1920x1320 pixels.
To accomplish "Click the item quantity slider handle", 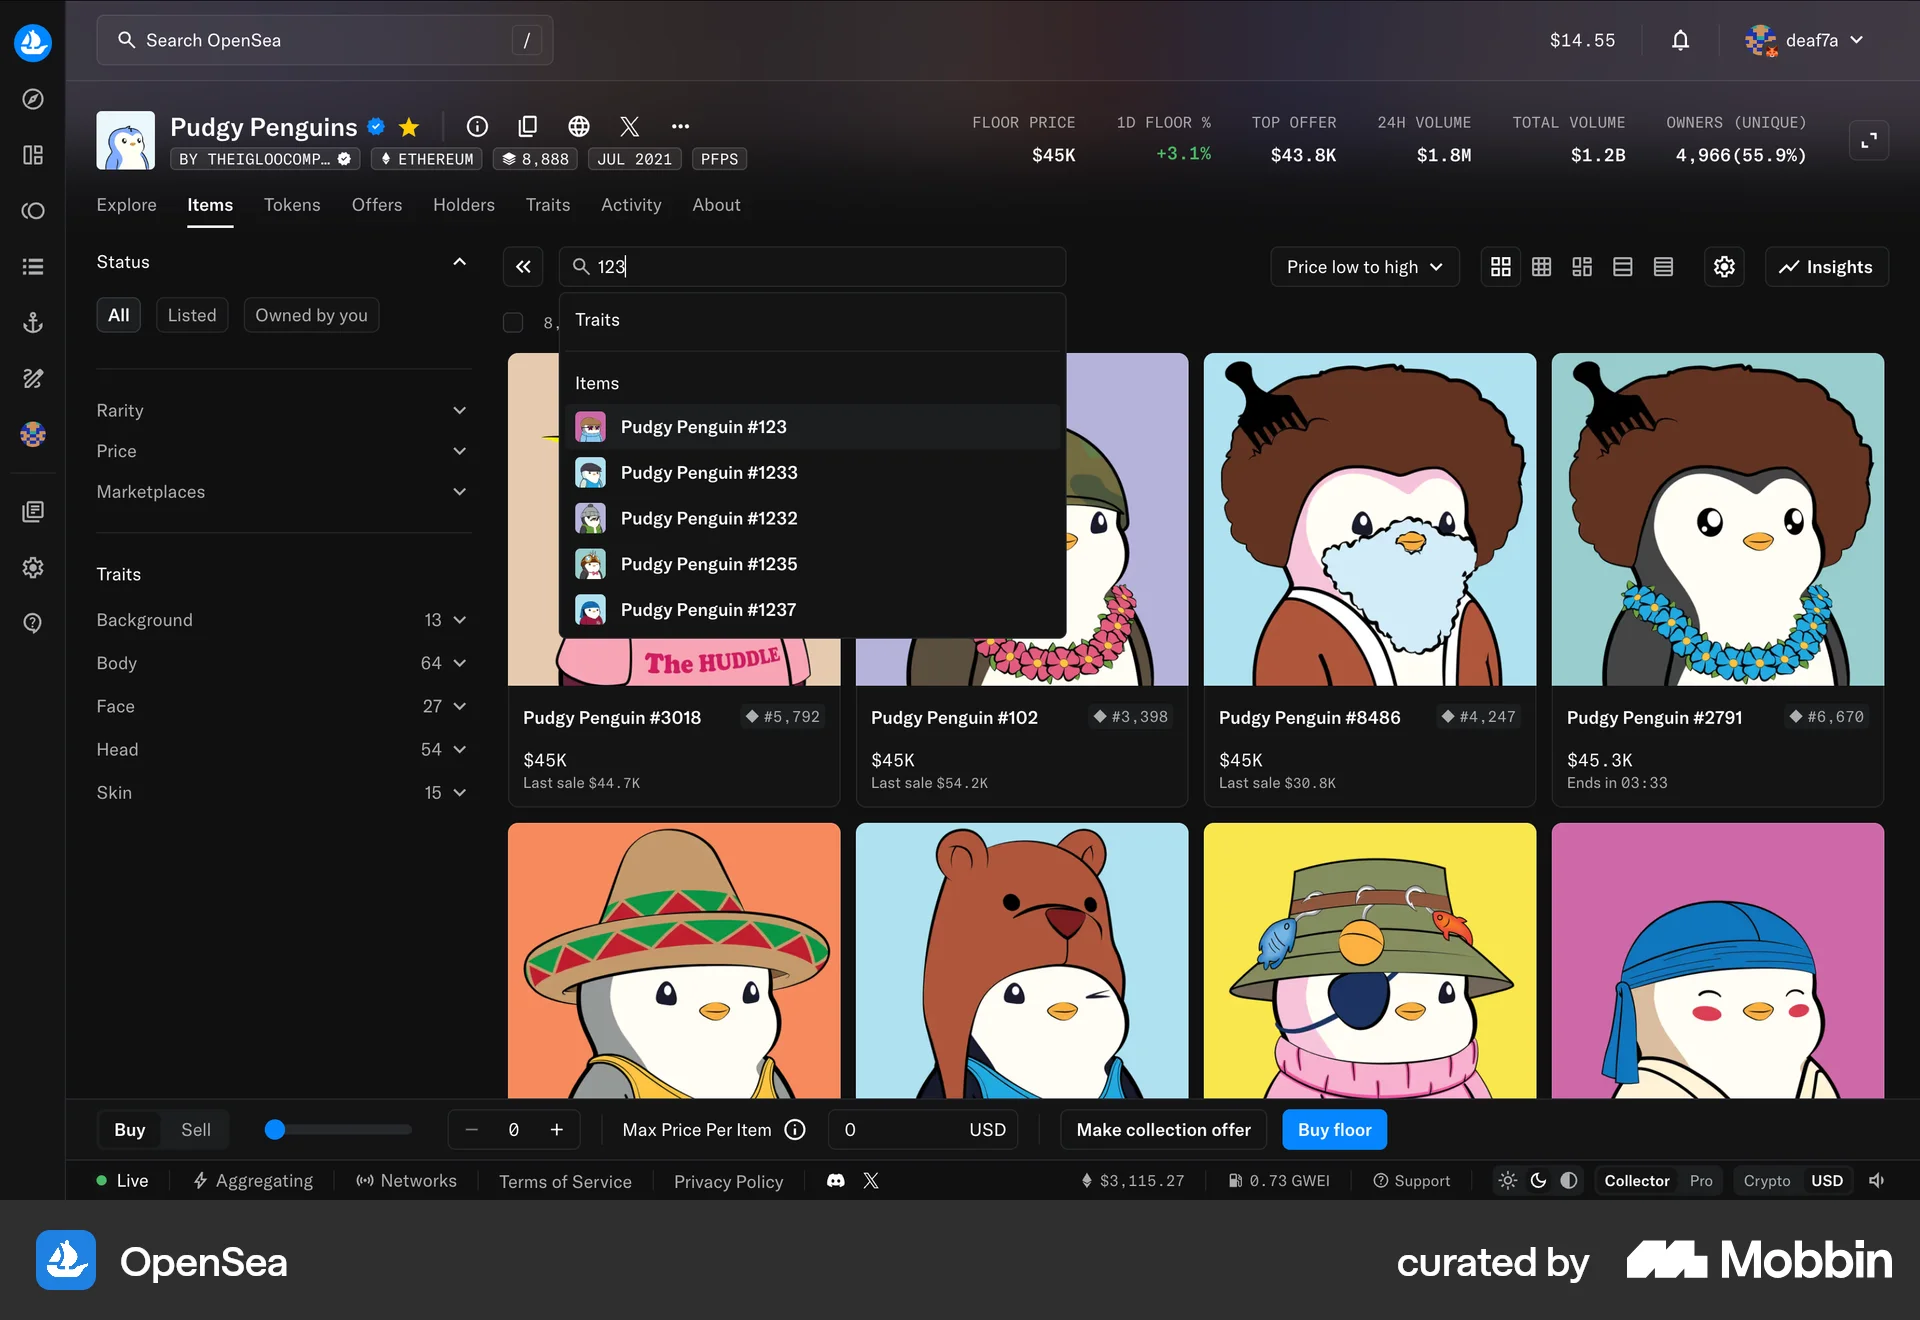I will (x=275, y=1130).
